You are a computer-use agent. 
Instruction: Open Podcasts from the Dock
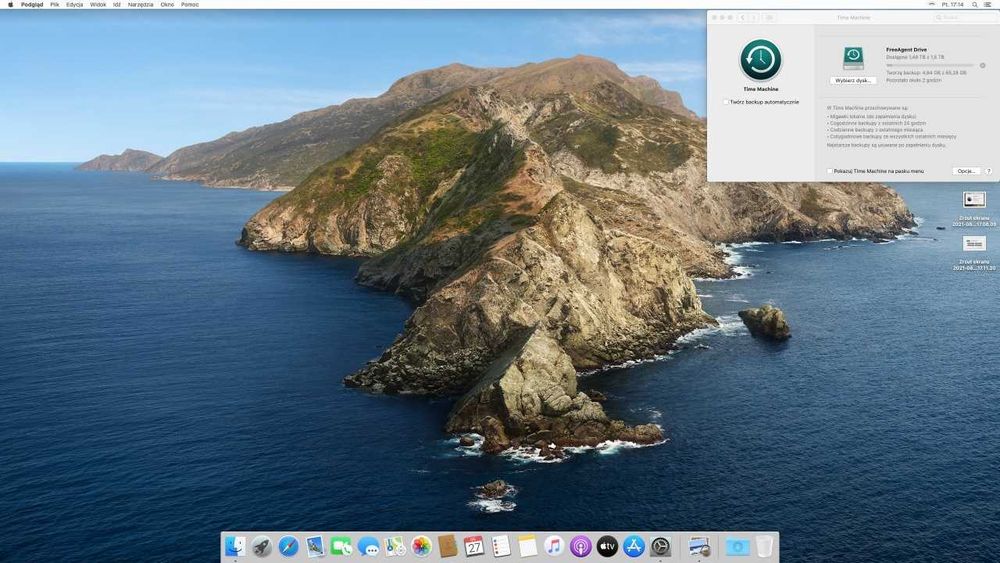click(580, 546)
